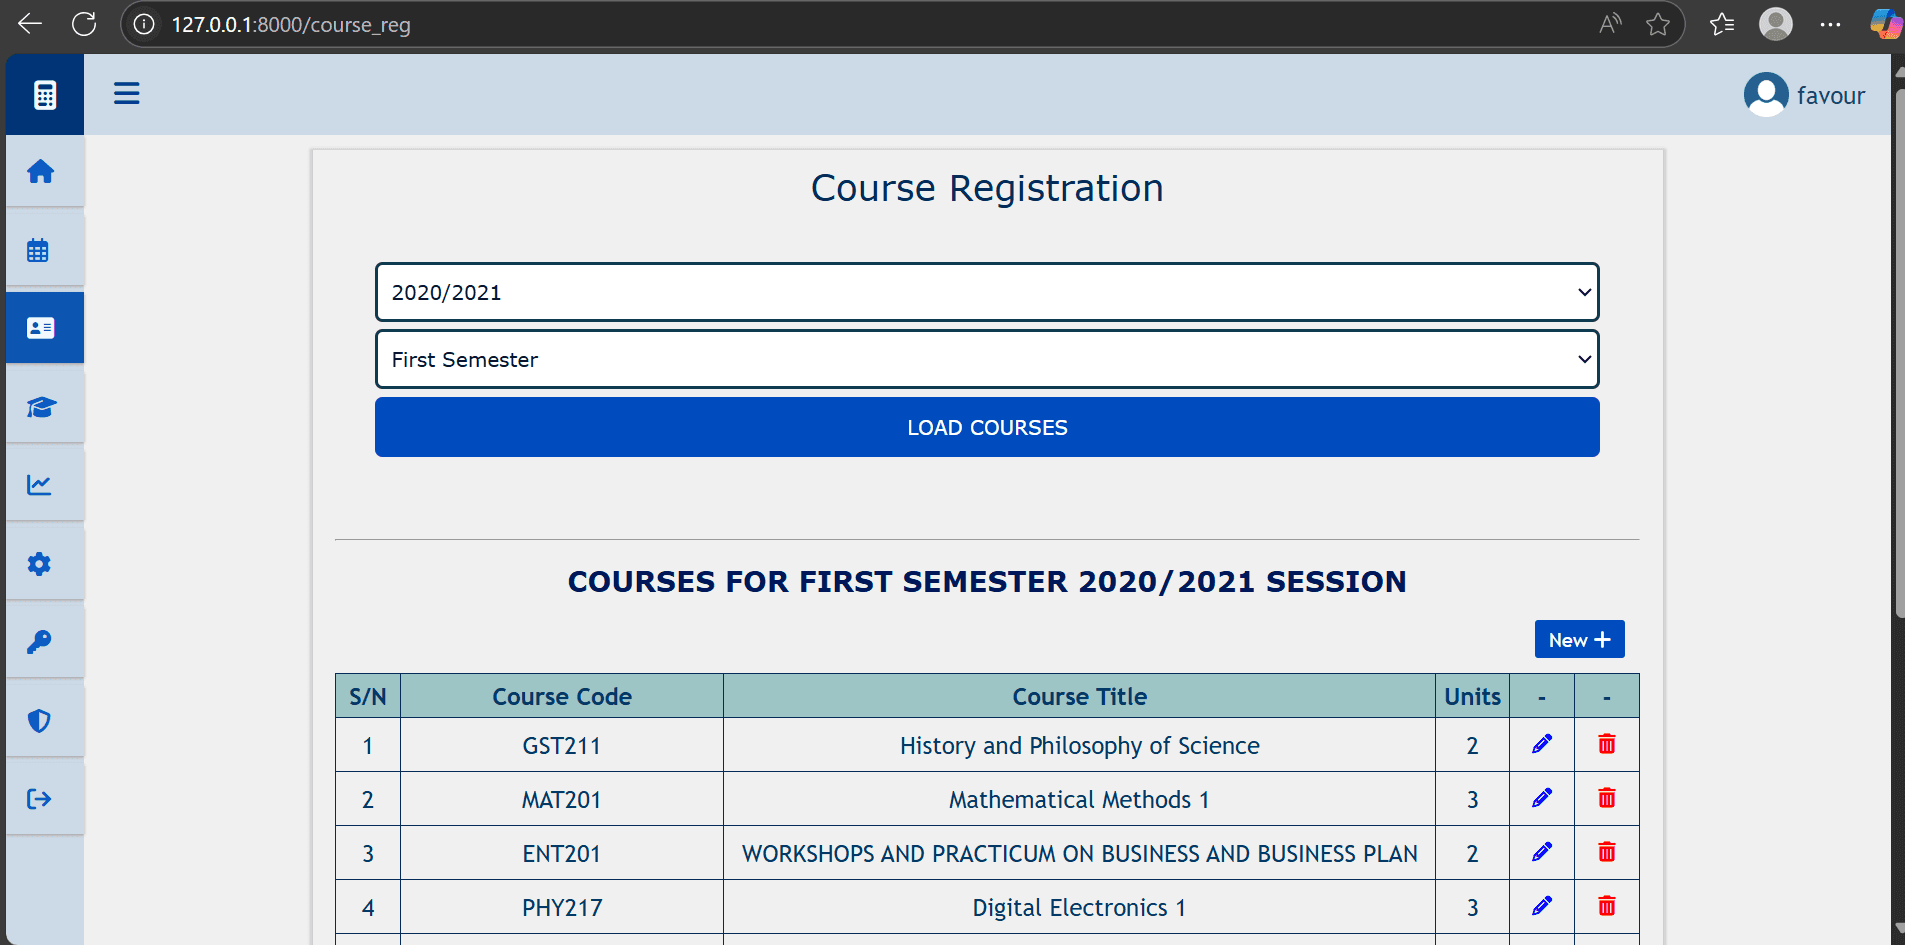Click the shield icon in sidebar

point(39,721)
